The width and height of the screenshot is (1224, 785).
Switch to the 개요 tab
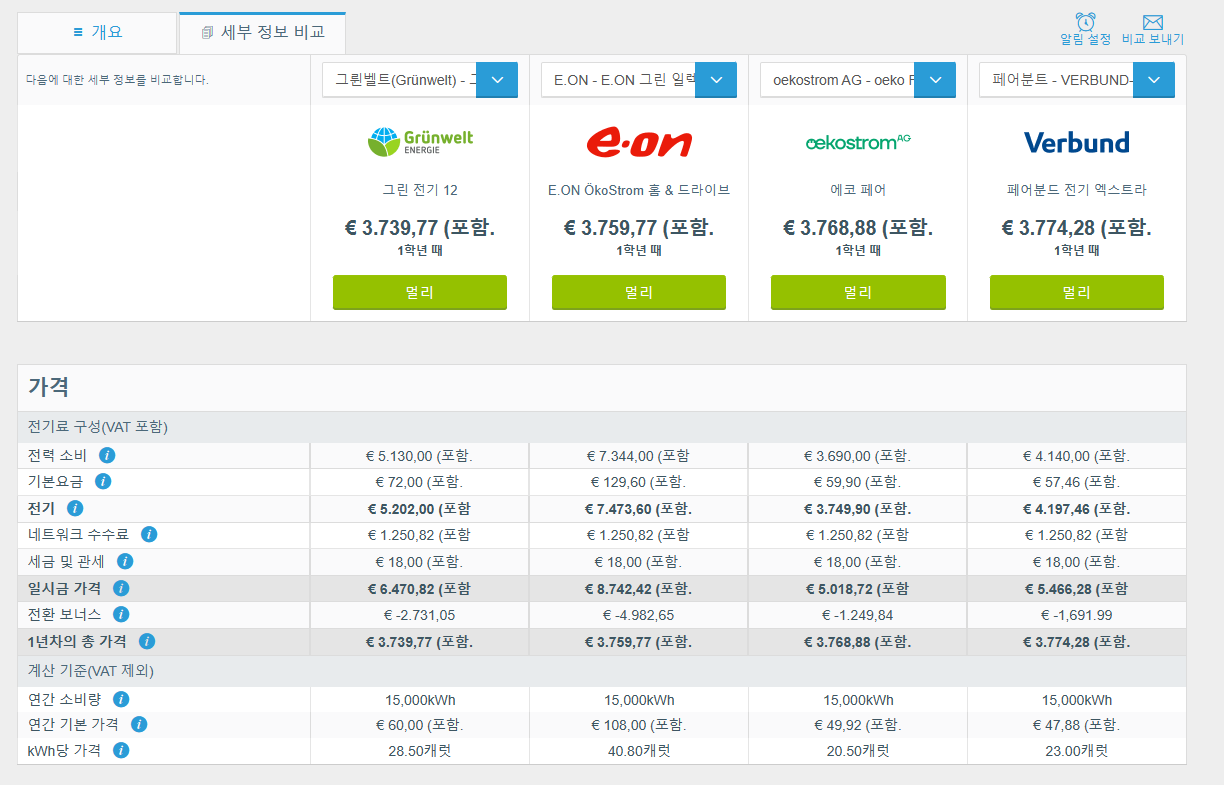click(x=97, y=32)
